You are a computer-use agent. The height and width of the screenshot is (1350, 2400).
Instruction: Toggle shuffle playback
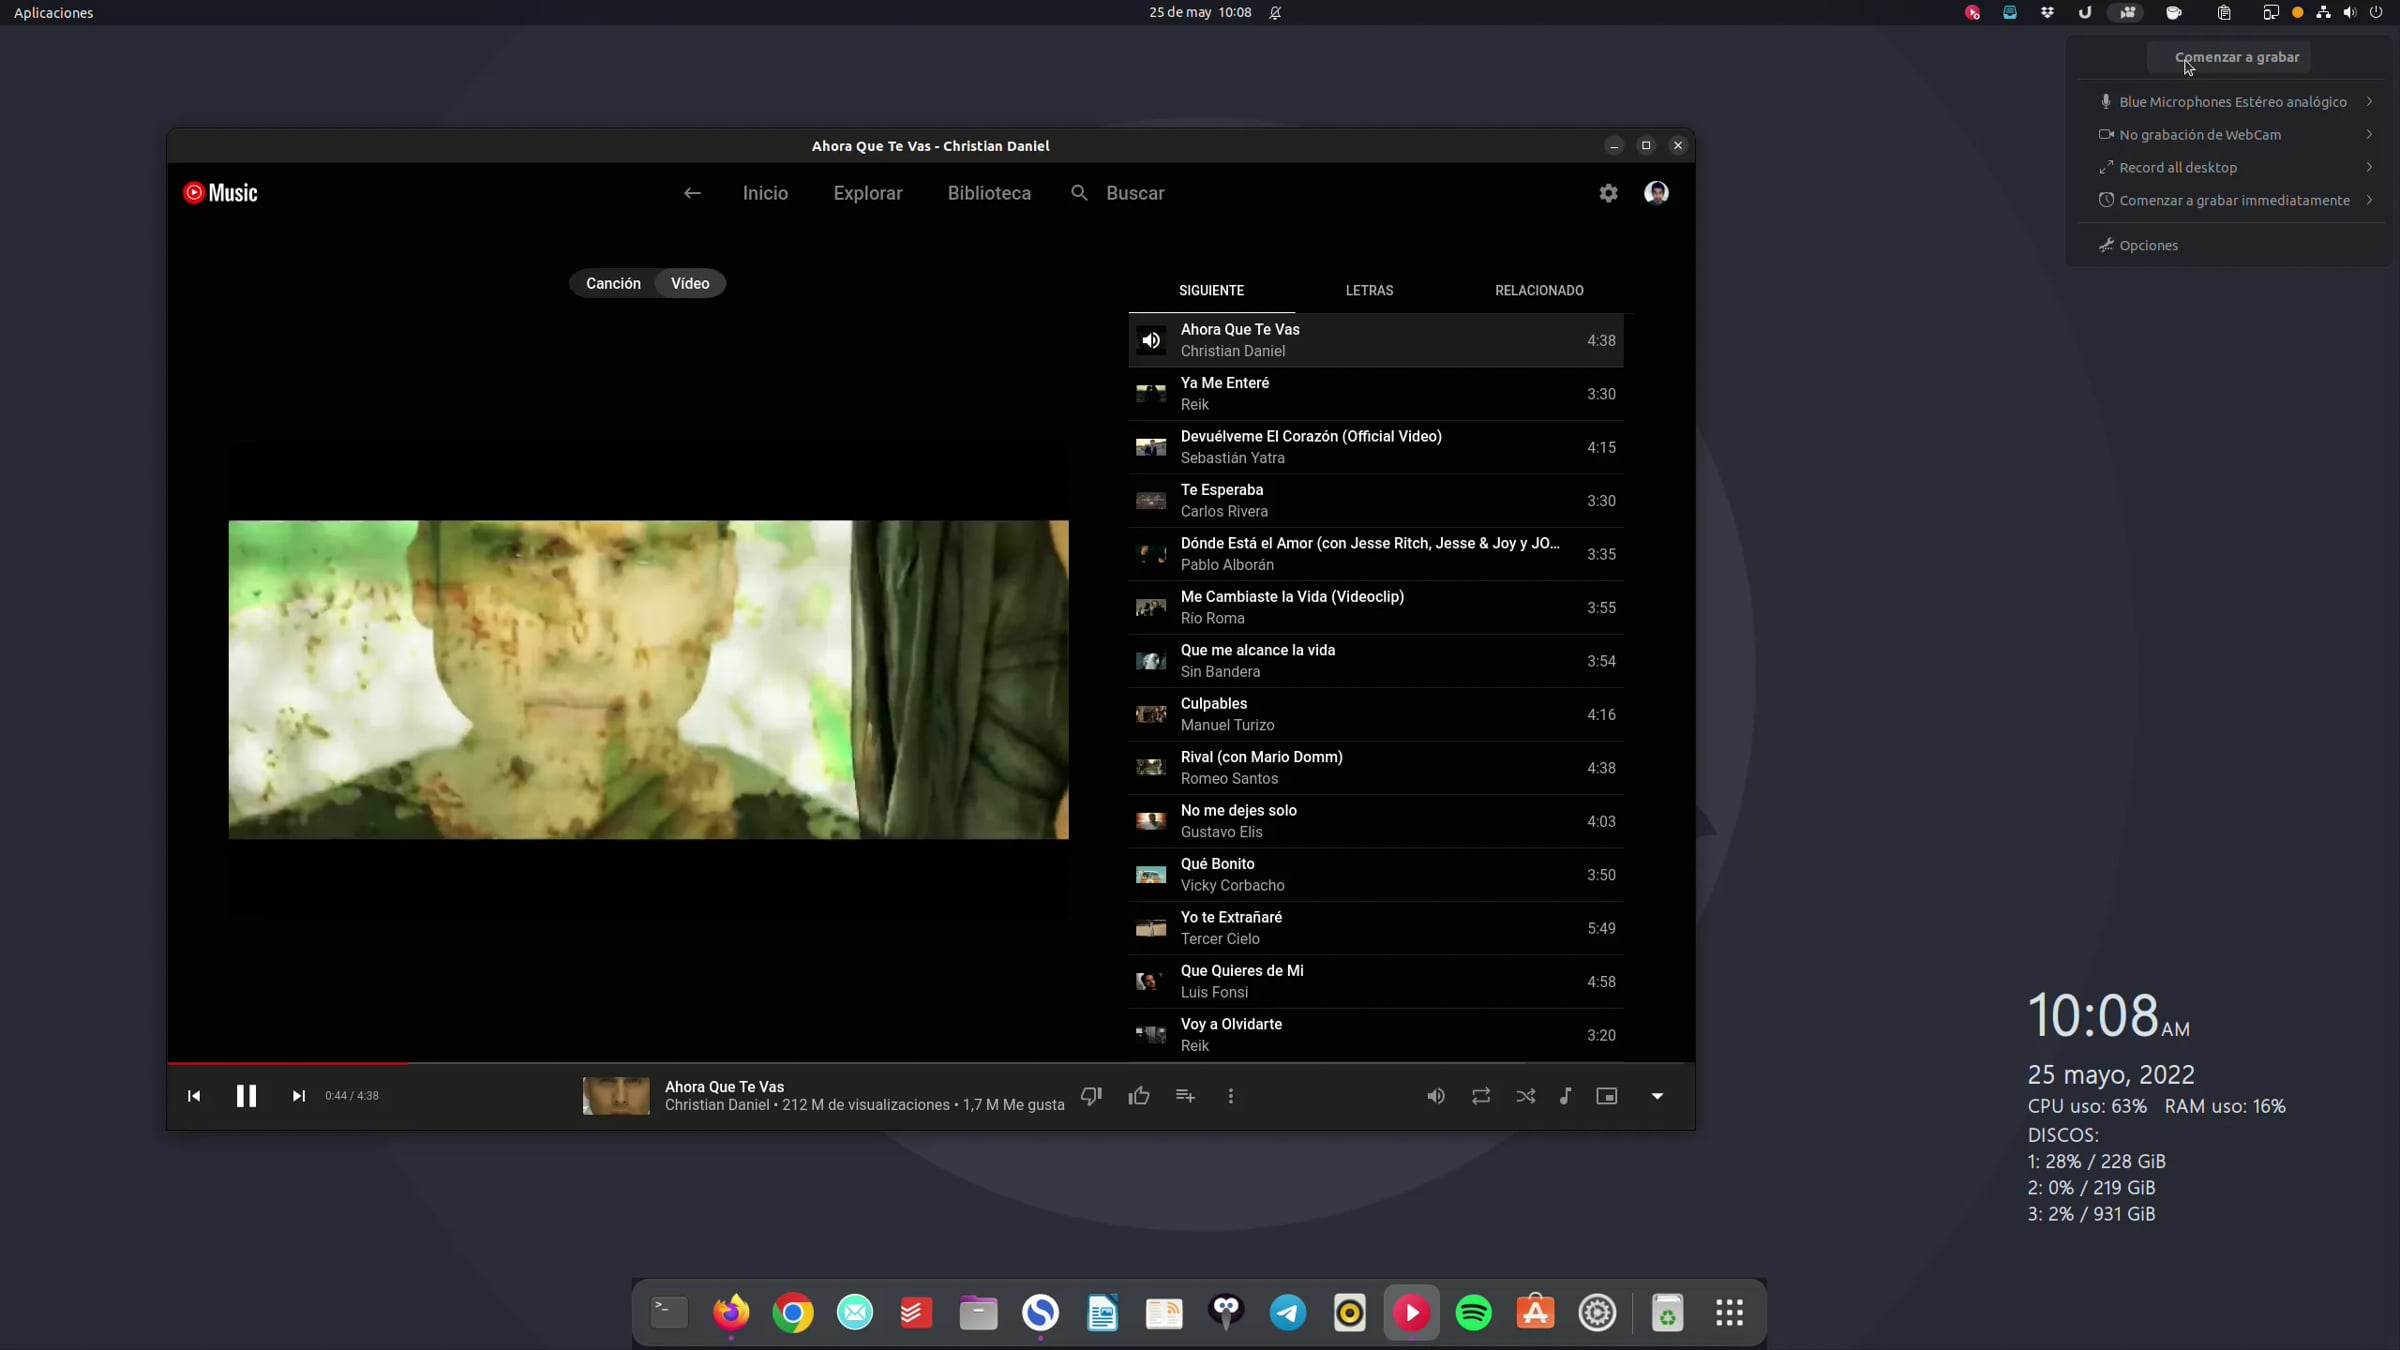(x=1526, y=1096)
